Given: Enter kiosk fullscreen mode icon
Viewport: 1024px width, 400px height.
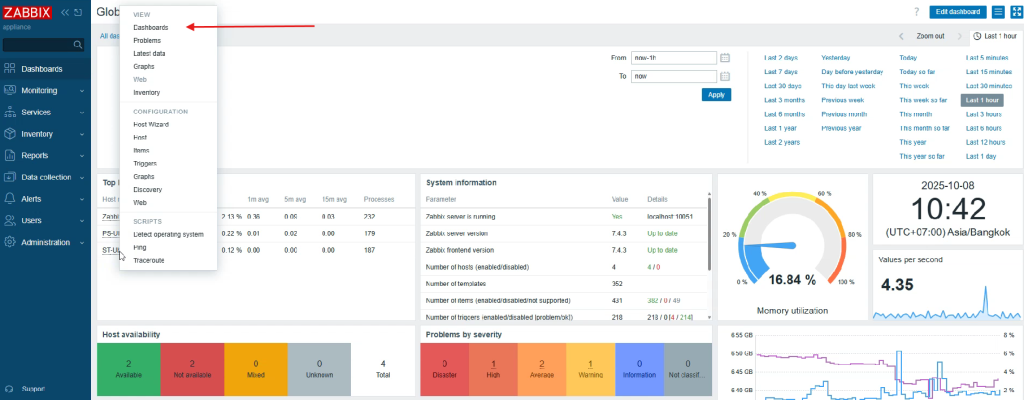Looking at the screenshot, I should tap(1015, 12).
